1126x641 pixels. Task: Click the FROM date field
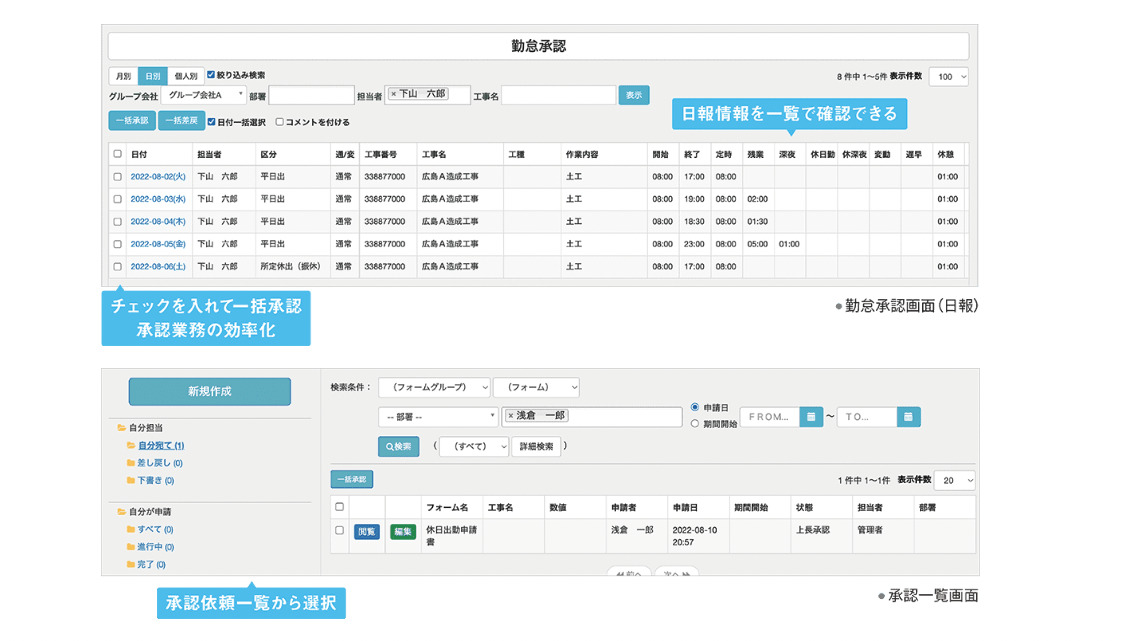tap(770, 416)
